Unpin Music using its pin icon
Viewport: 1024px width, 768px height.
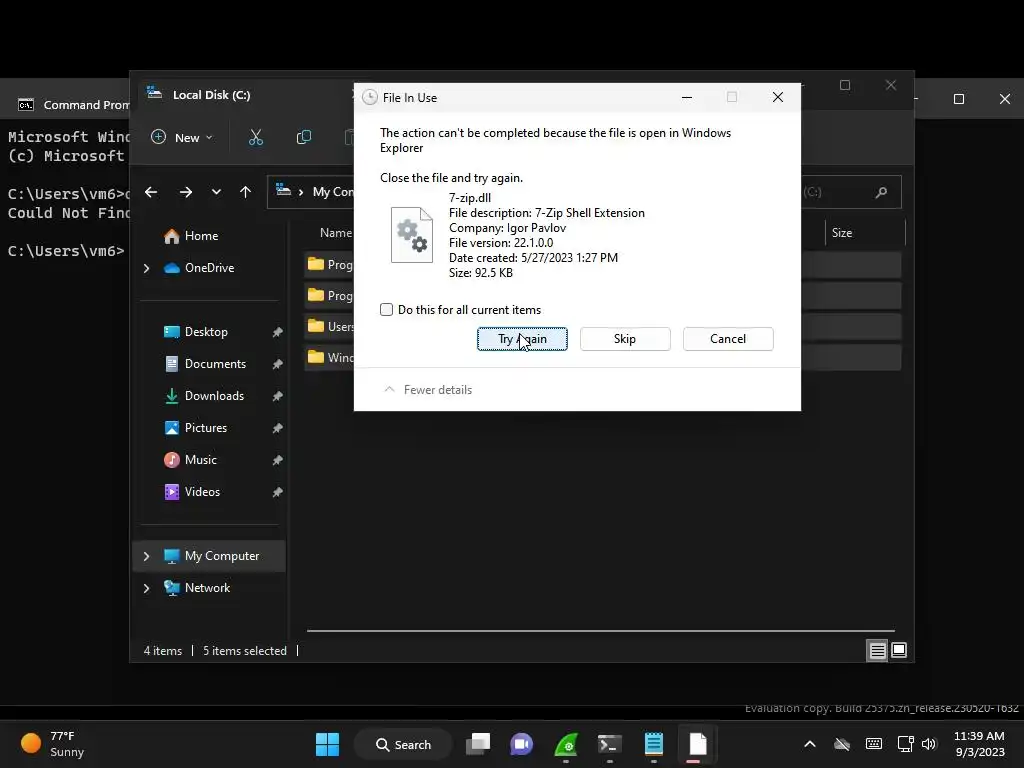click(278, 460)
